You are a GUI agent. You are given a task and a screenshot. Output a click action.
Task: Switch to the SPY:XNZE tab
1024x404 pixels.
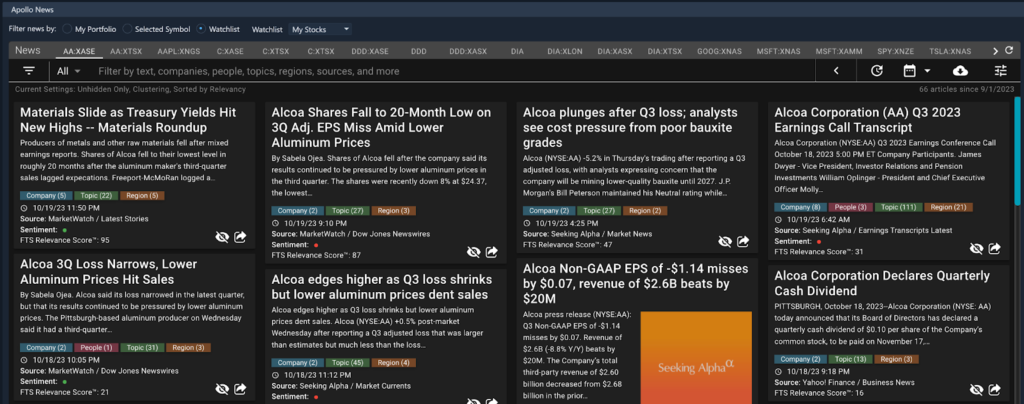[895, 51]
